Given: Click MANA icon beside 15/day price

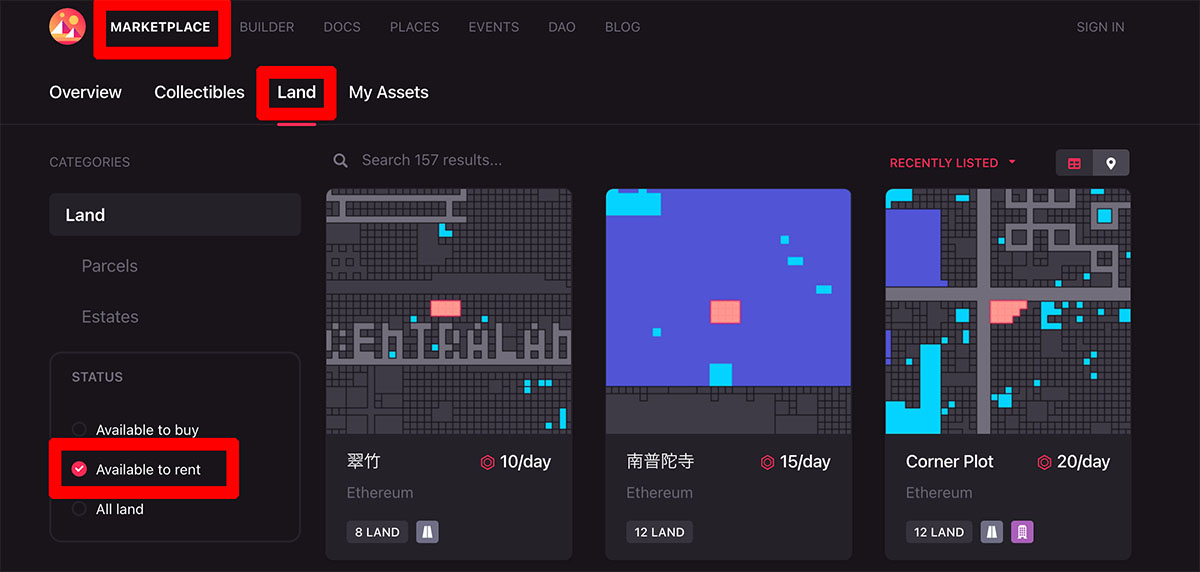Looking at the screenshot, I should pyautogui.click(x=768, y=462).
